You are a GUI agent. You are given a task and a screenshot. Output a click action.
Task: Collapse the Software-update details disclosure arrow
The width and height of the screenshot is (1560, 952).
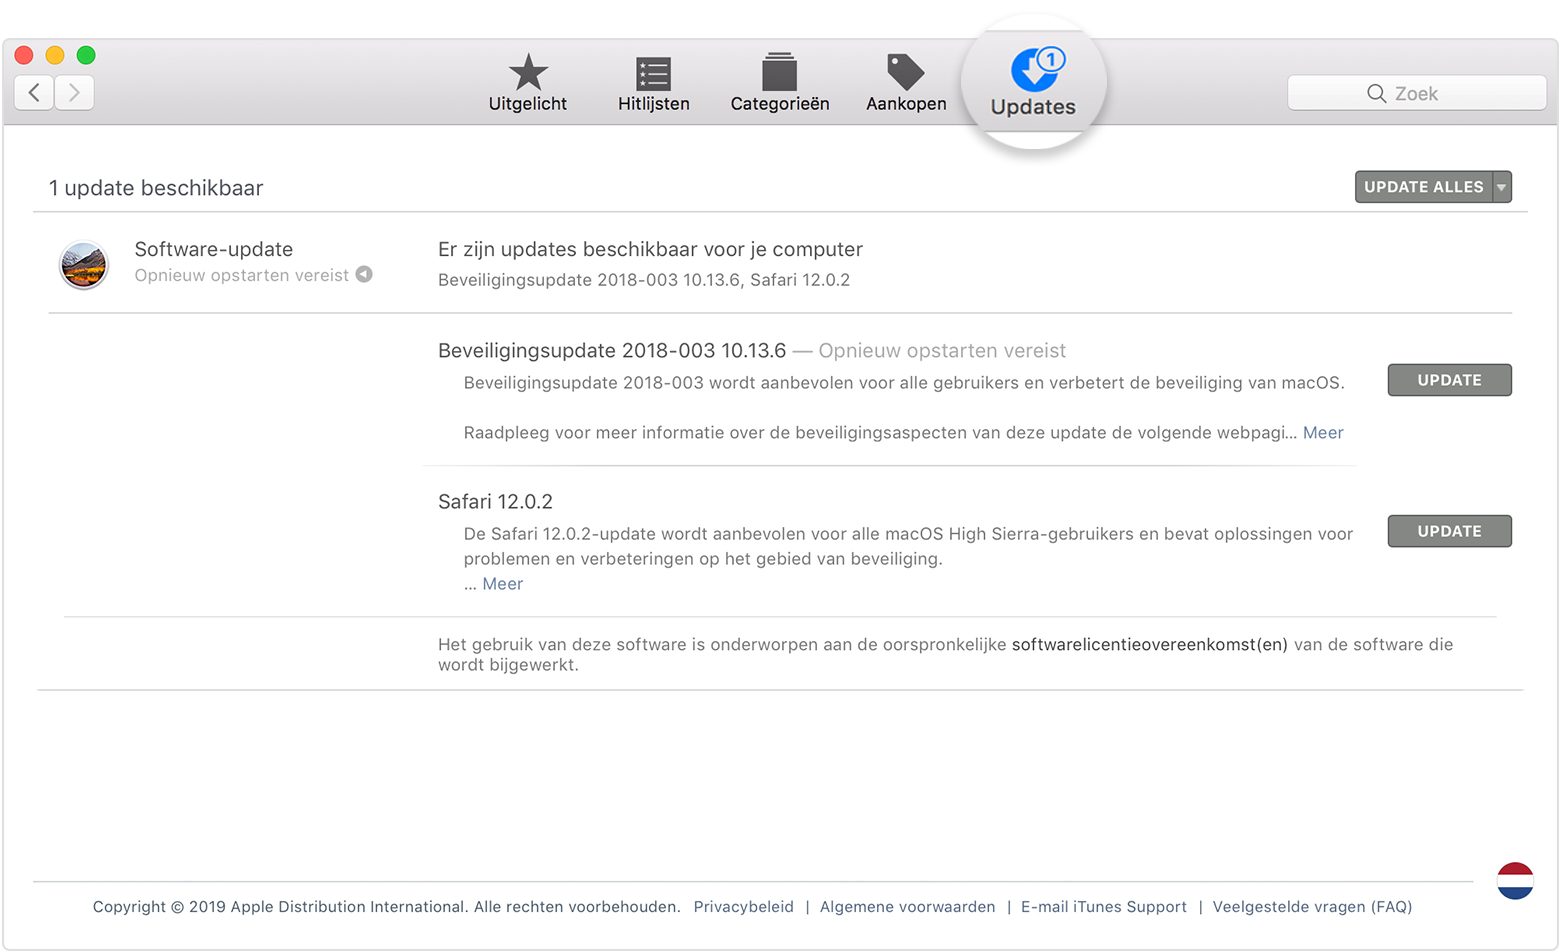(x=365, y=275)
